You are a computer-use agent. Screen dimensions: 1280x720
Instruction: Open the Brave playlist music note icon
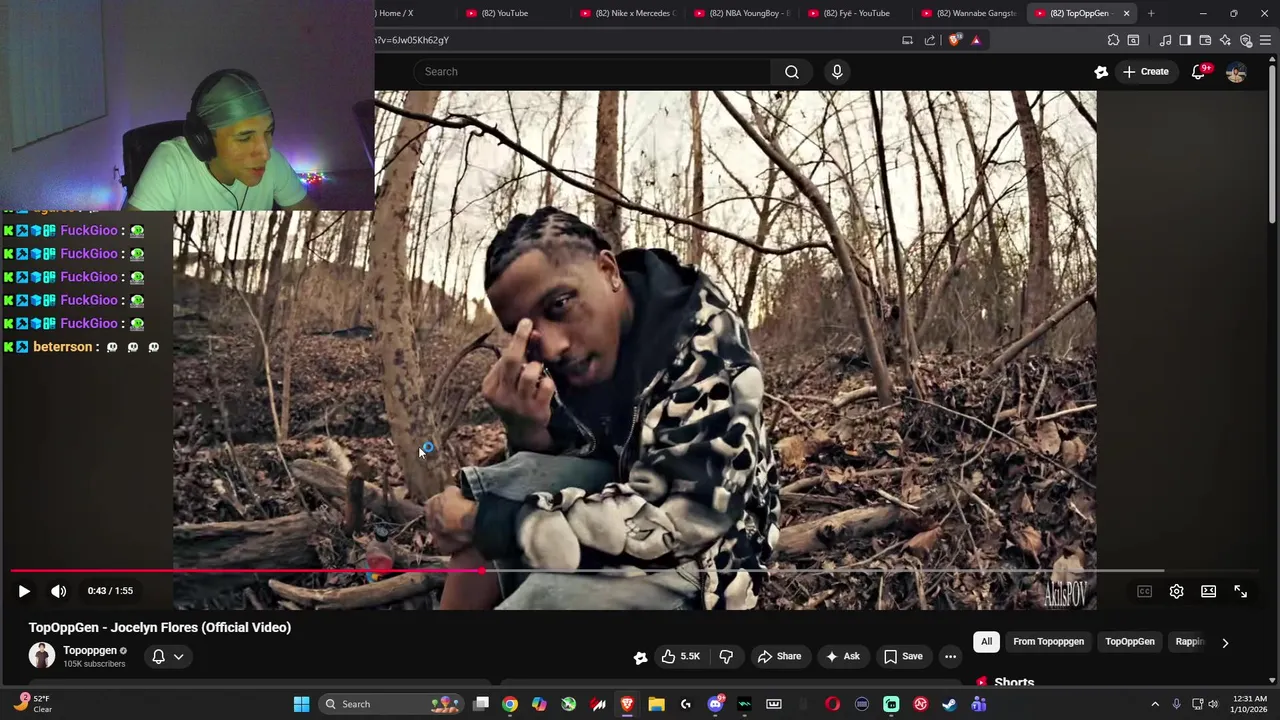point(1165,40)
